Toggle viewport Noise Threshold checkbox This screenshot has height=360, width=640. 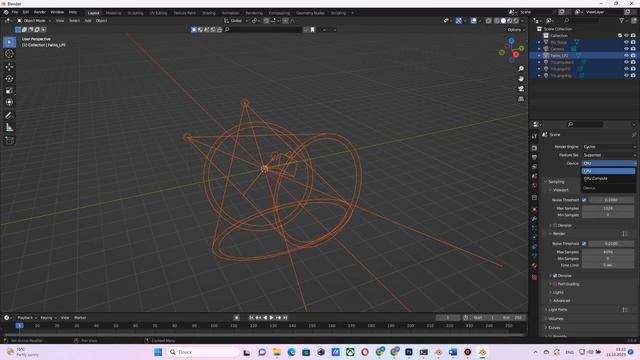584,200
